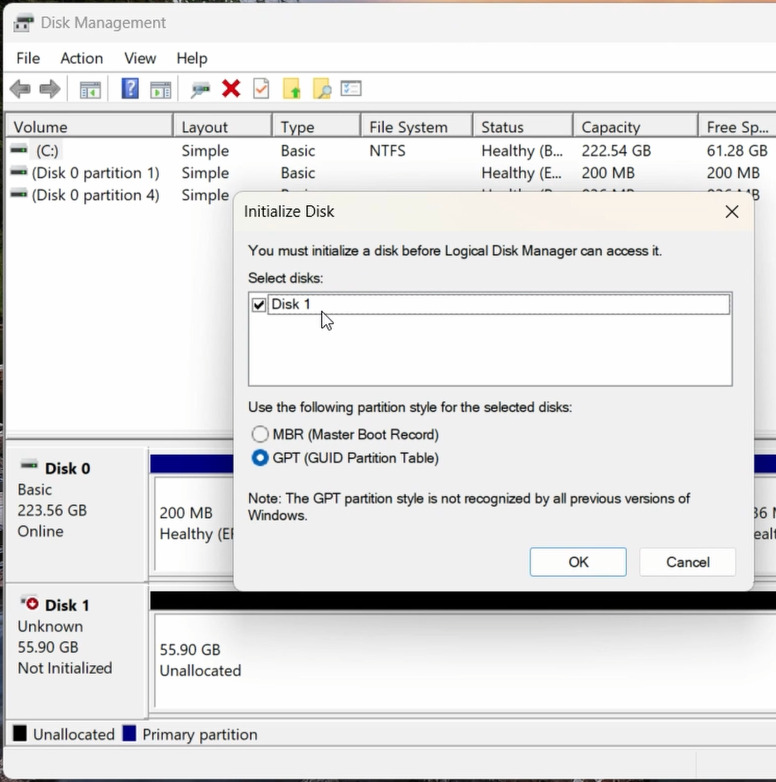776x782 pixels.
Task: Click the blue Primary partition legend swatch
Action: (129, 734)
